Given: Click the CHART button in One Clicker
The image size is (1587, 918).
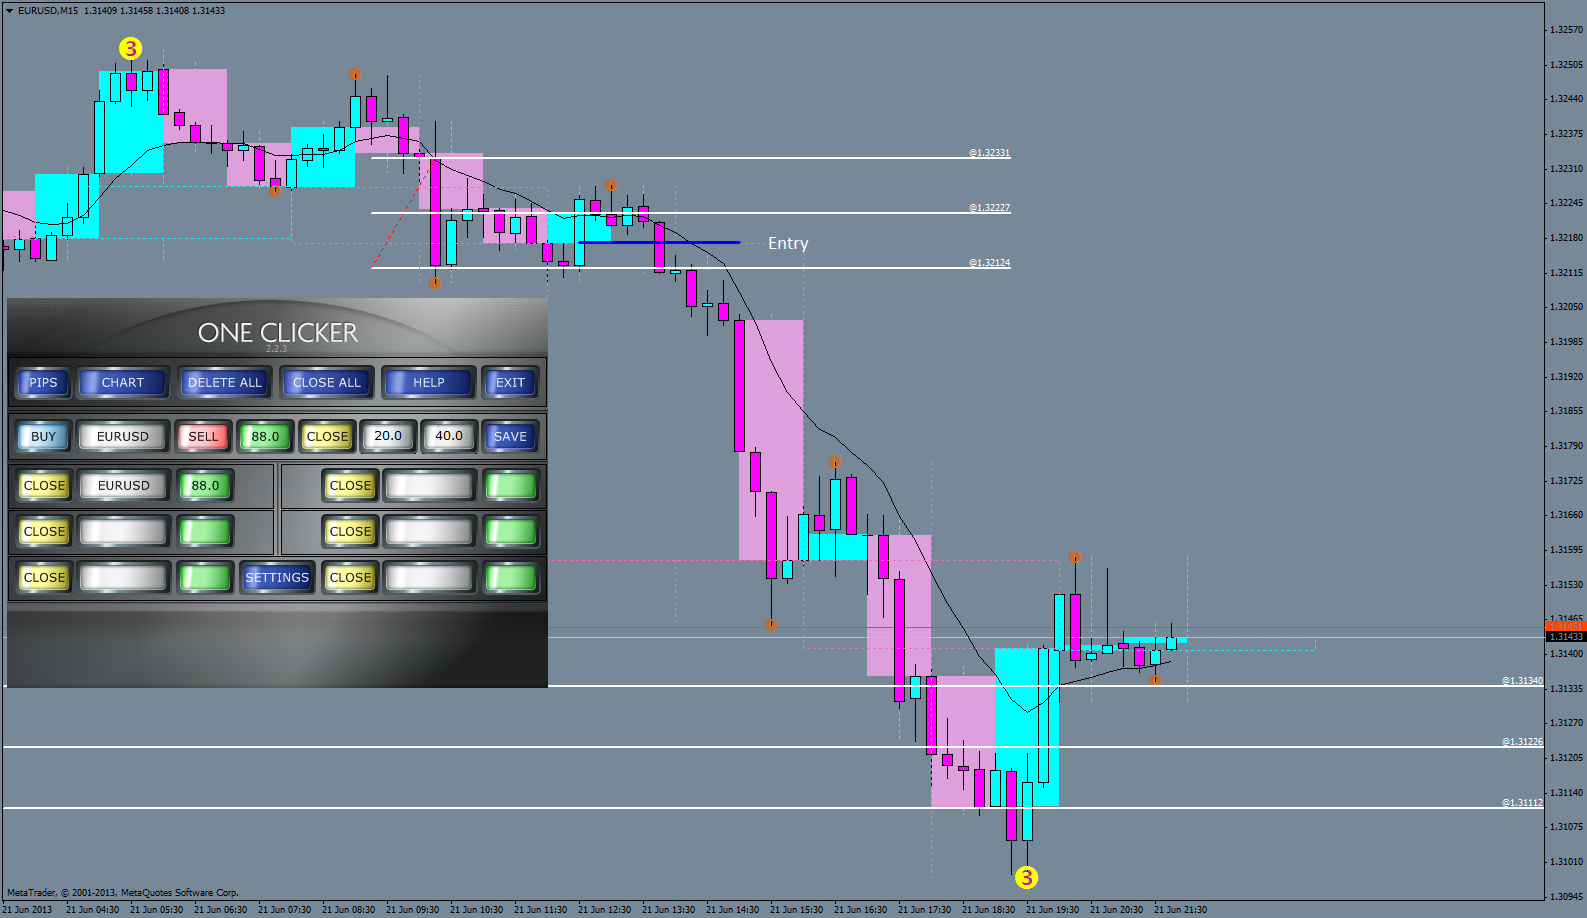Looking at the screenshot, I should pos(123,382).
